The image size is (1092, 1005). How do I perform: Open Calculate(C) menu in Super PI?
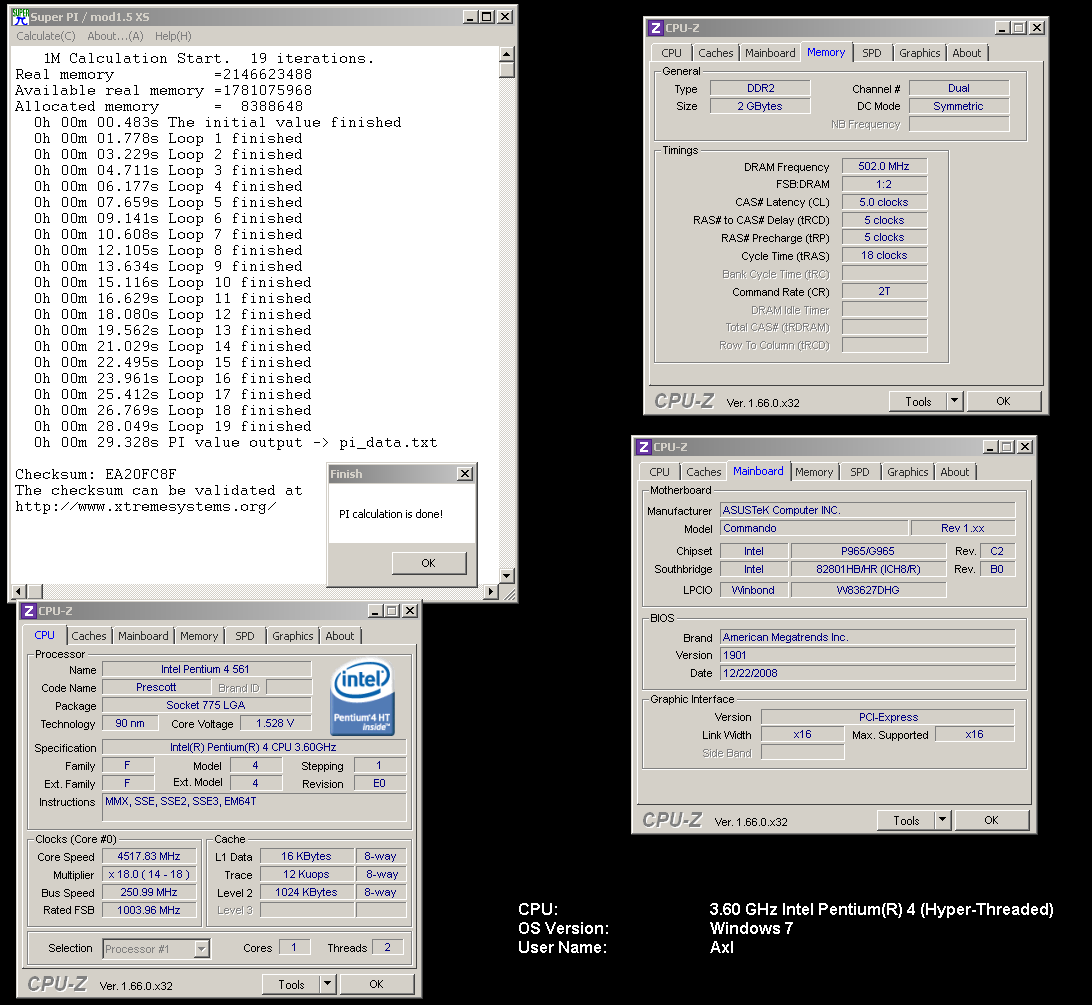[x=46, y=36]
